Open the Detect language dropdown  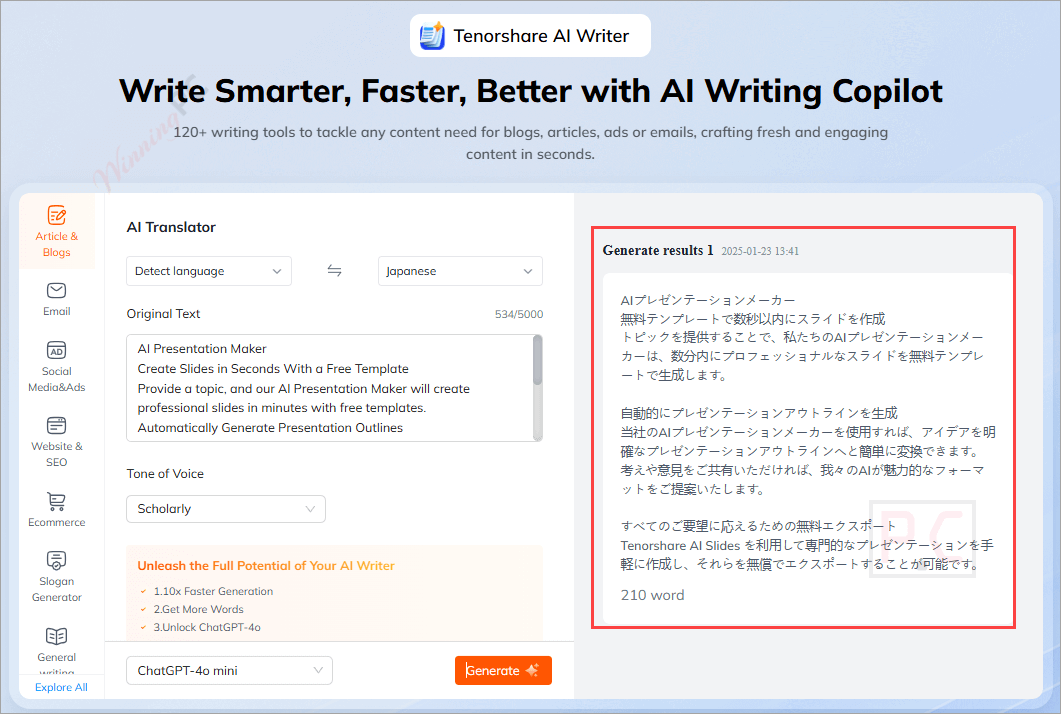point(208,270)
